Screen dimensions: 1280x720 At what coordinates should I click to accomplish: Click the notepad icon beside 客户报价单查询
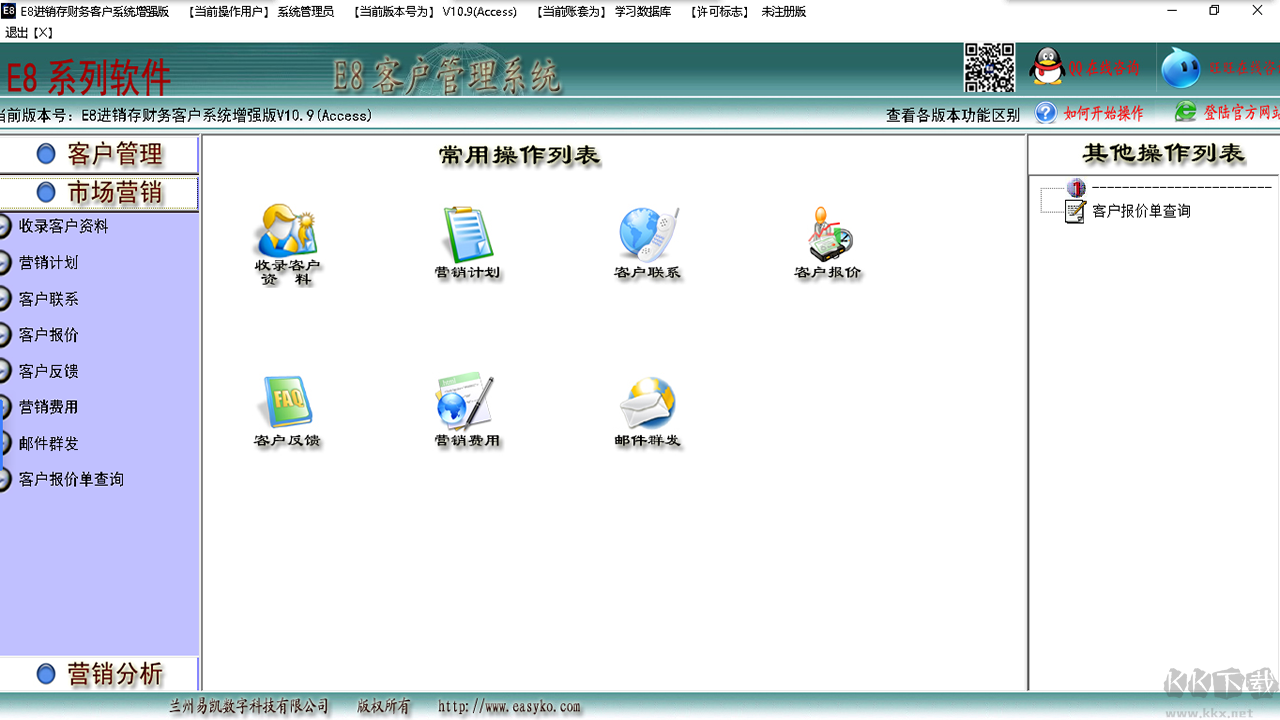[x=1076, y=211]
